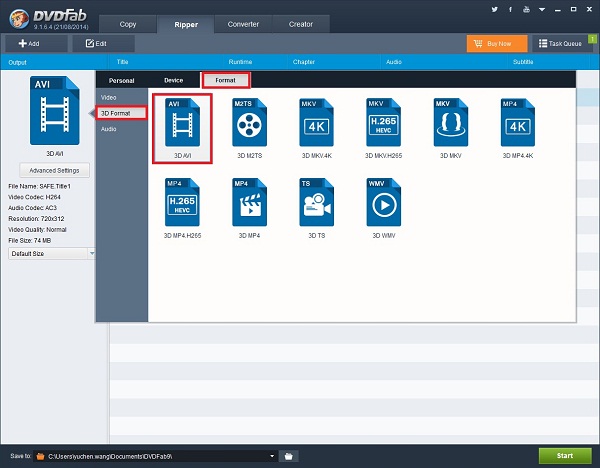This screenshot has height=468, width=600.
Task: Click the Output column header
Action: 18,62
